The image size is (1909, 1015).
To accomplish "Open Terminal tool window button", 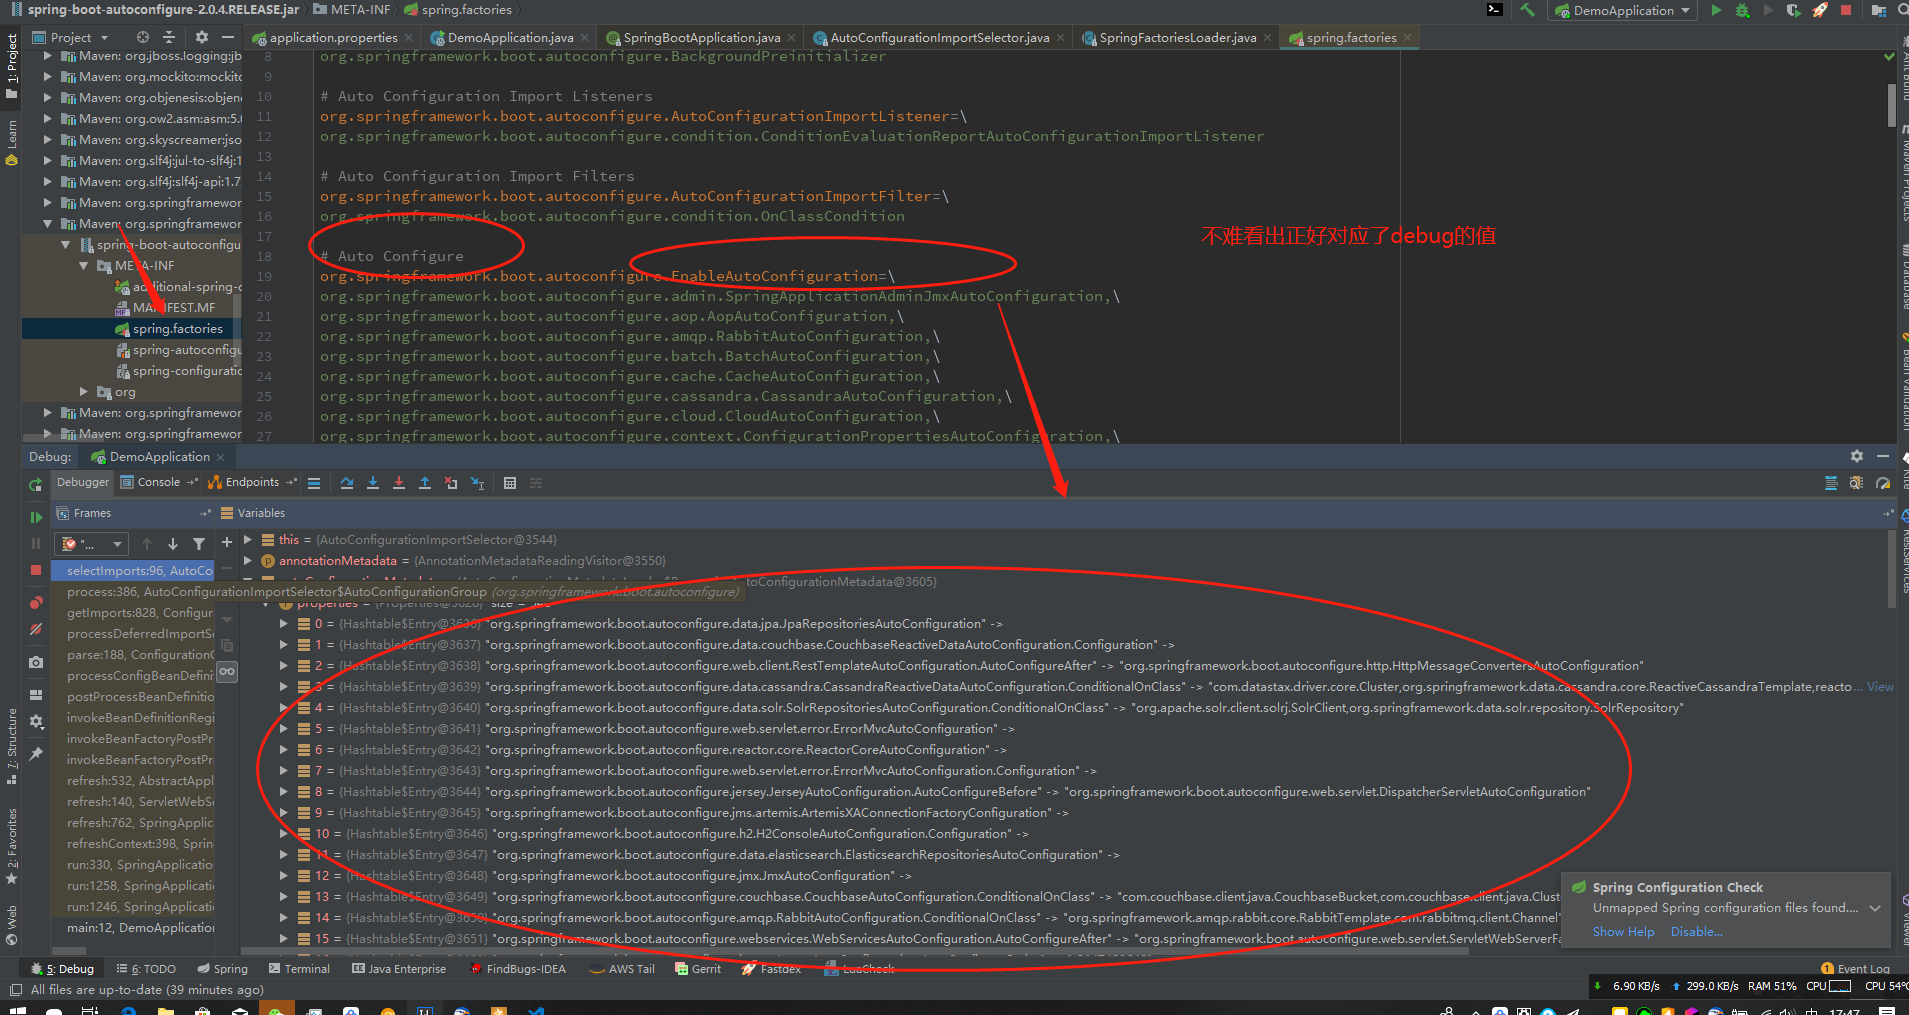I will (299, 969).
